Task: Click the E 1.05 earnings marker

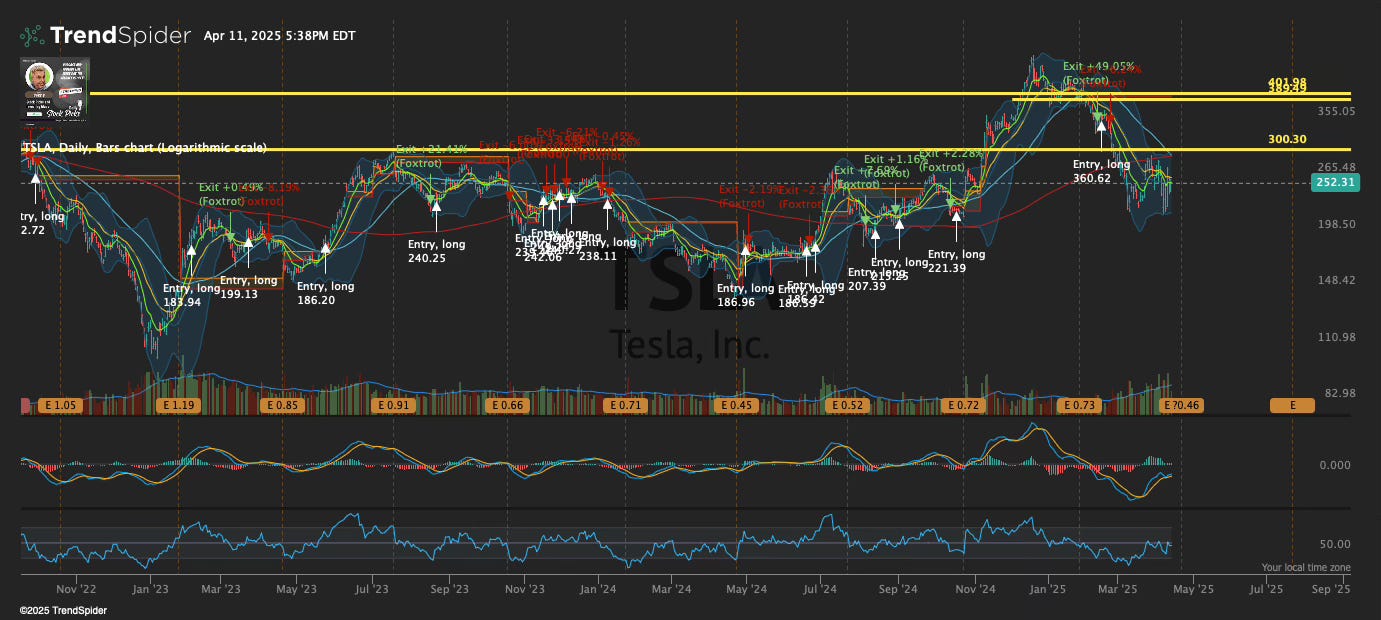Action: [60, 406]
